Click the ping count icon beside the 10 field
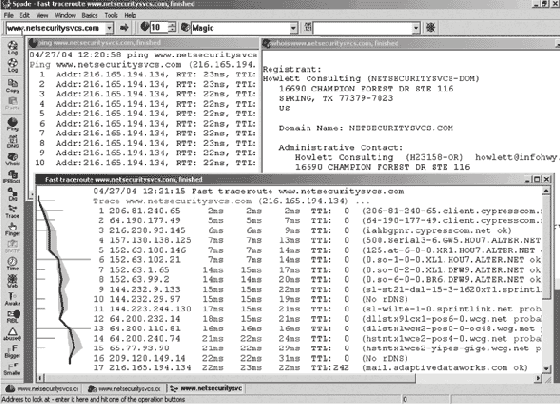 [145, 27]
